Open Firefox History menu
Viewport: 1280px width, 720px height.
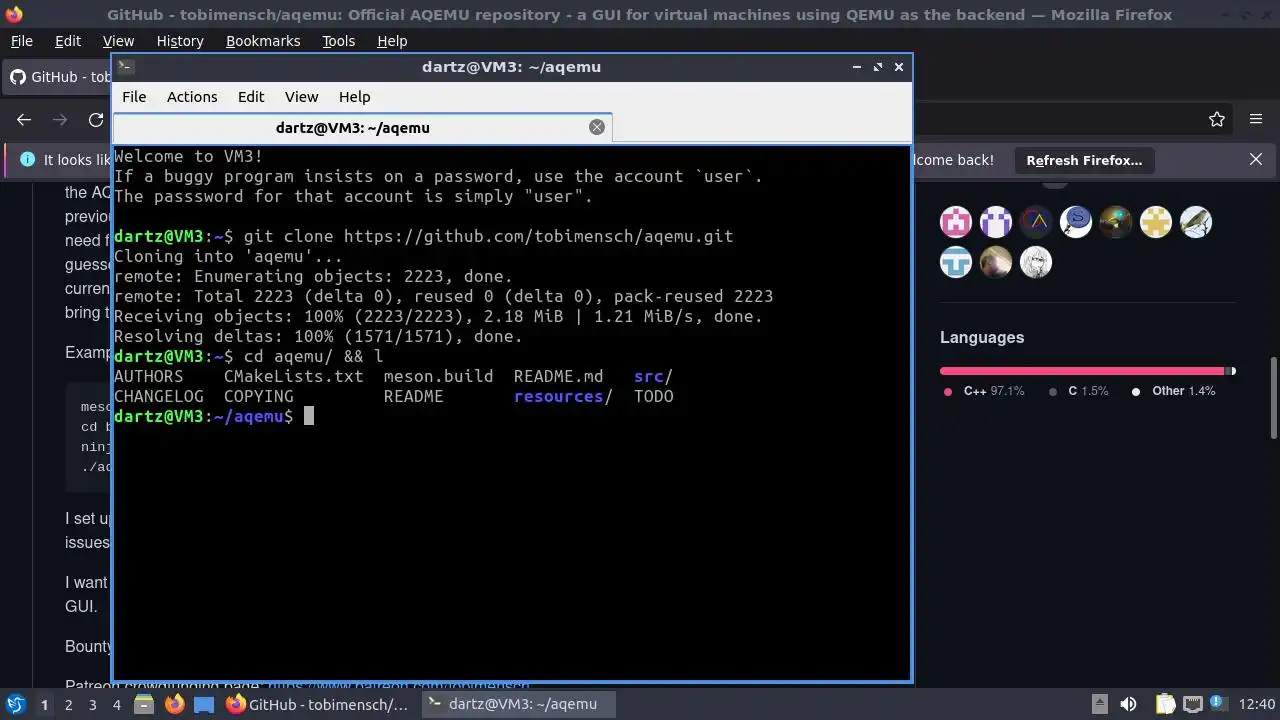pyautogui.click(x=180, y=41)
